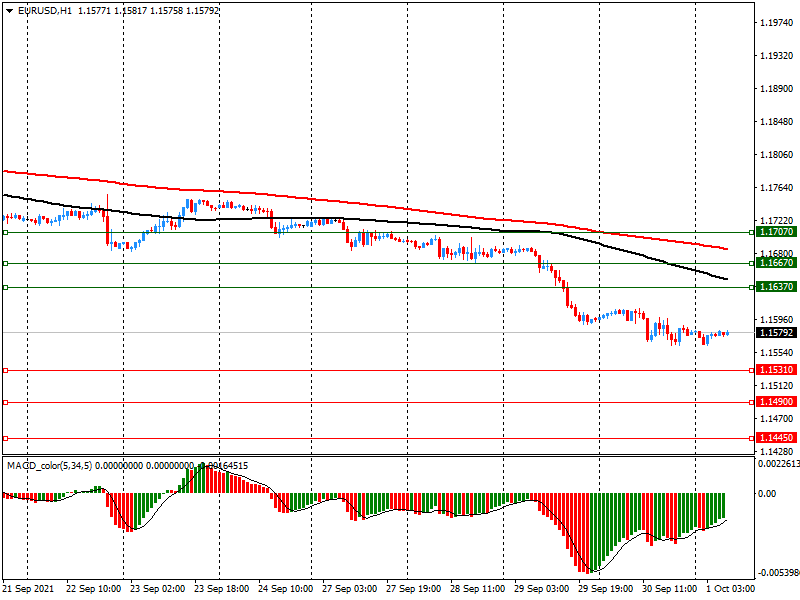Select the green 1.17070 price level tag
The width and height of the screenshot is (800, 600).
click(776, 232)
